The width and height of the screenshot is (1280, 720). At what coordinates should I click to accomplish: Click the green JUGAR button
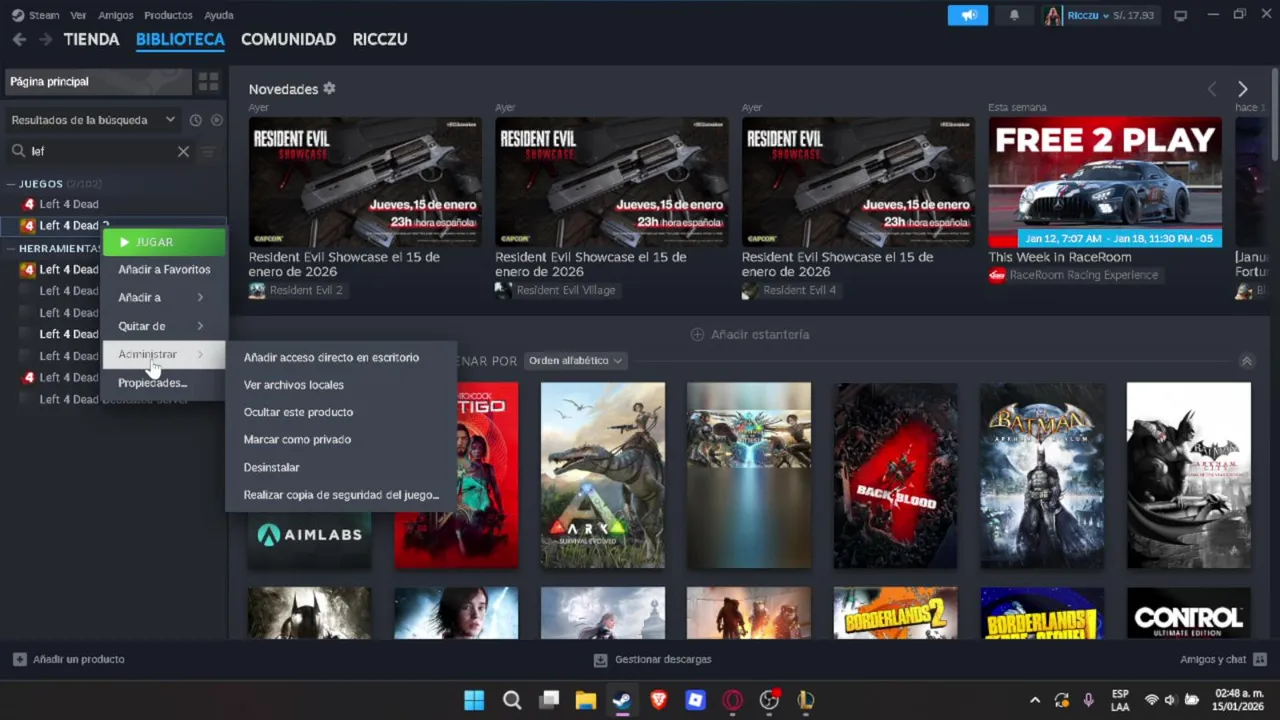coord(164,242)
